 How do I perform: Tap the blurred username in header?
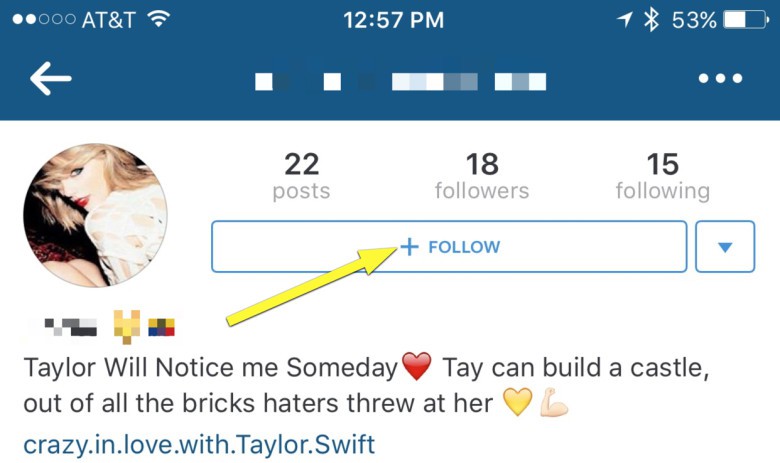(400, 82)
